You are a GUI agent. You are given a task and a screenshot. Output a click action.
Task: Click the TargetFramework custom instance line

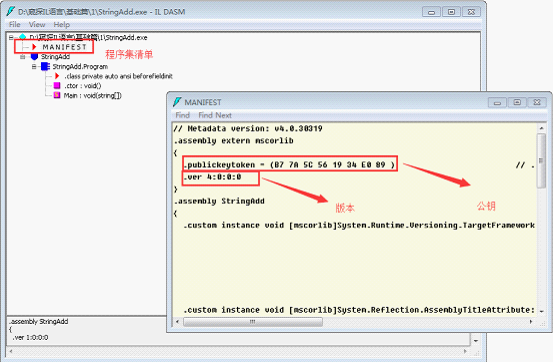click(359, 225)
